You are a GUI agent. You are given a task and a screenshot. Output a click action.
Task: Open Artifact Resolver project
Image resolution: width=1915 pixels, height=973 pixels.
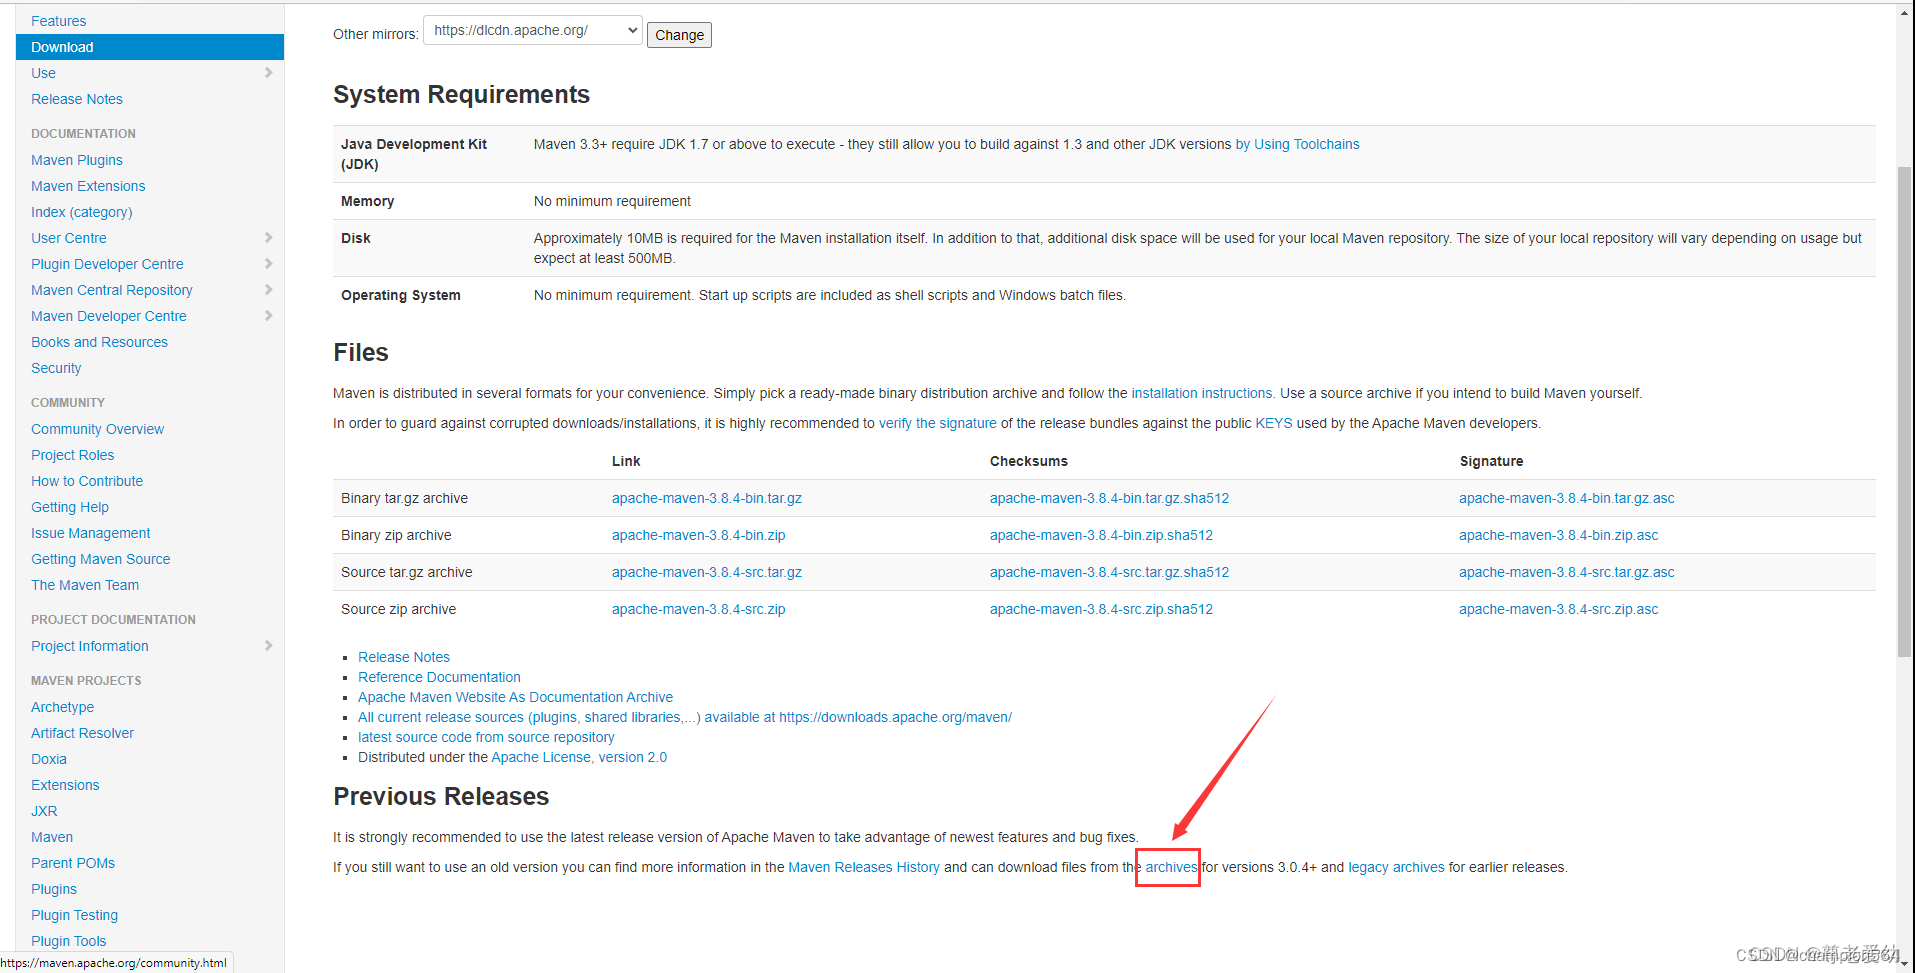pos(82,733)
